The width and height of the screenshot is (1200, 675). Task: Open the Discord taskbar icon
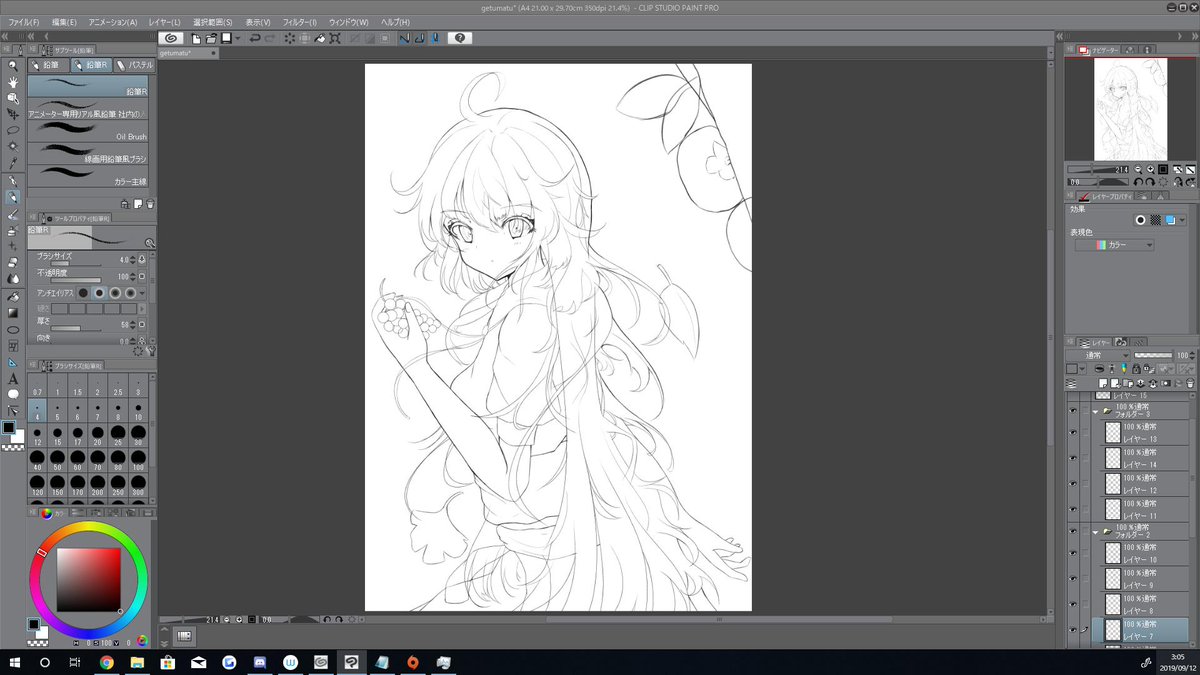pyautogui.click(x=258, y=662)
